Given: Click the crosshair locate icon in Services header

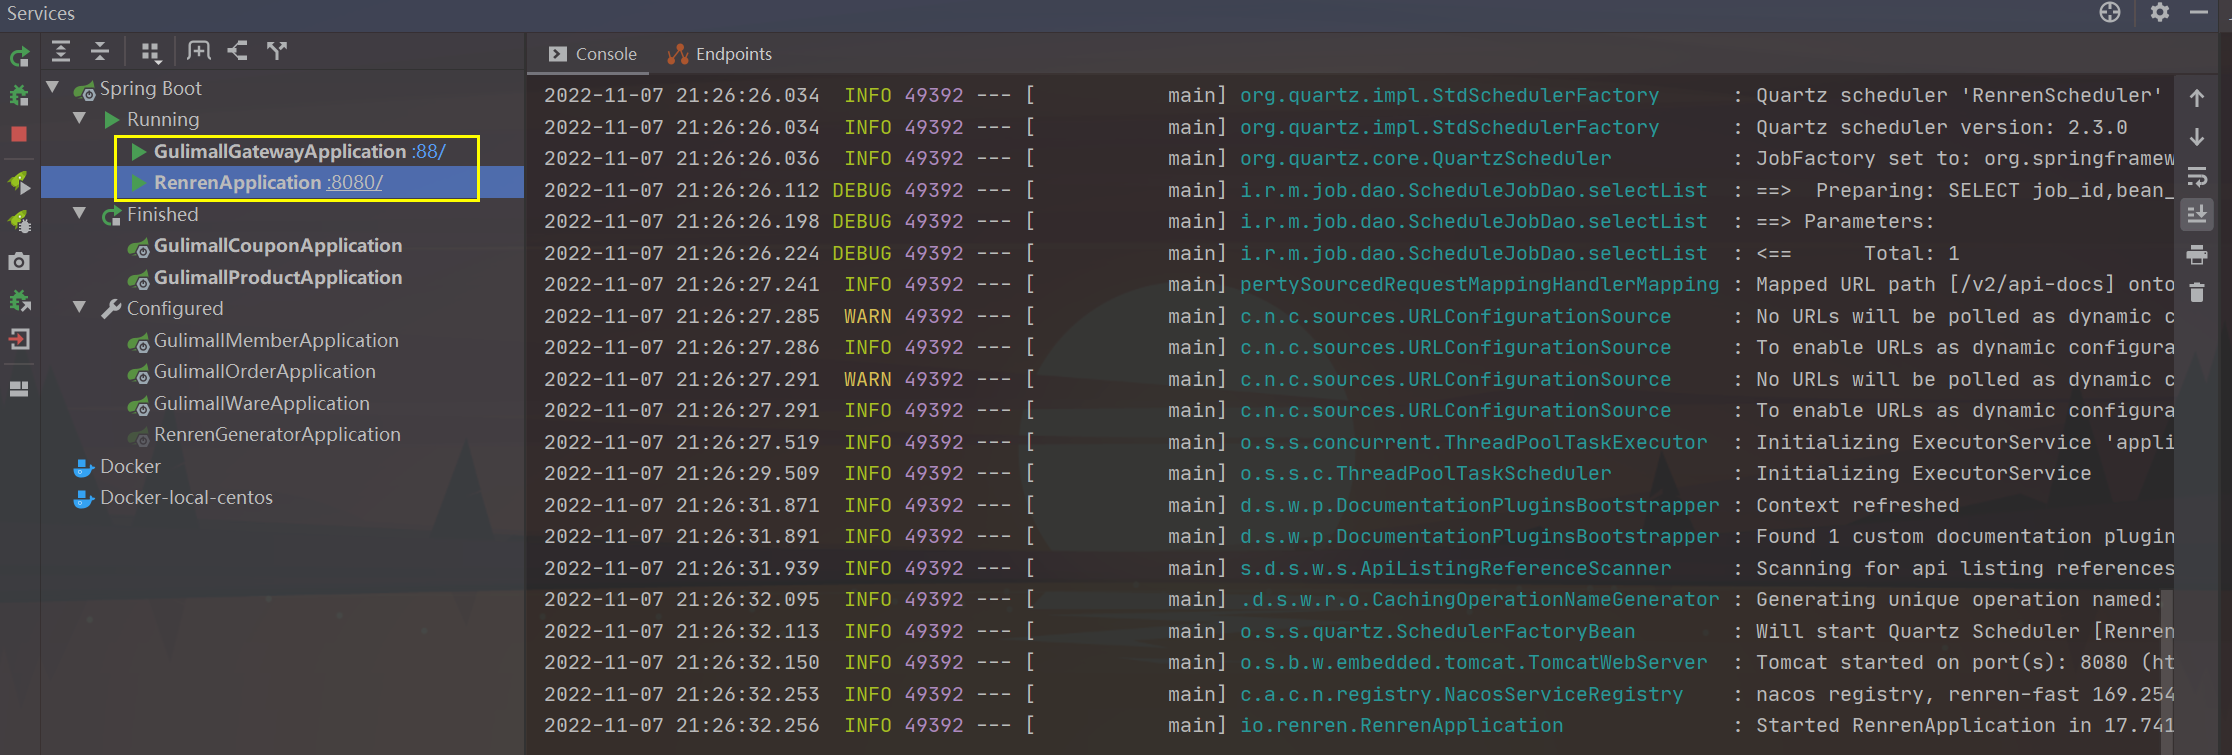Looking at the screenshot, I should tap(2110, 12).
